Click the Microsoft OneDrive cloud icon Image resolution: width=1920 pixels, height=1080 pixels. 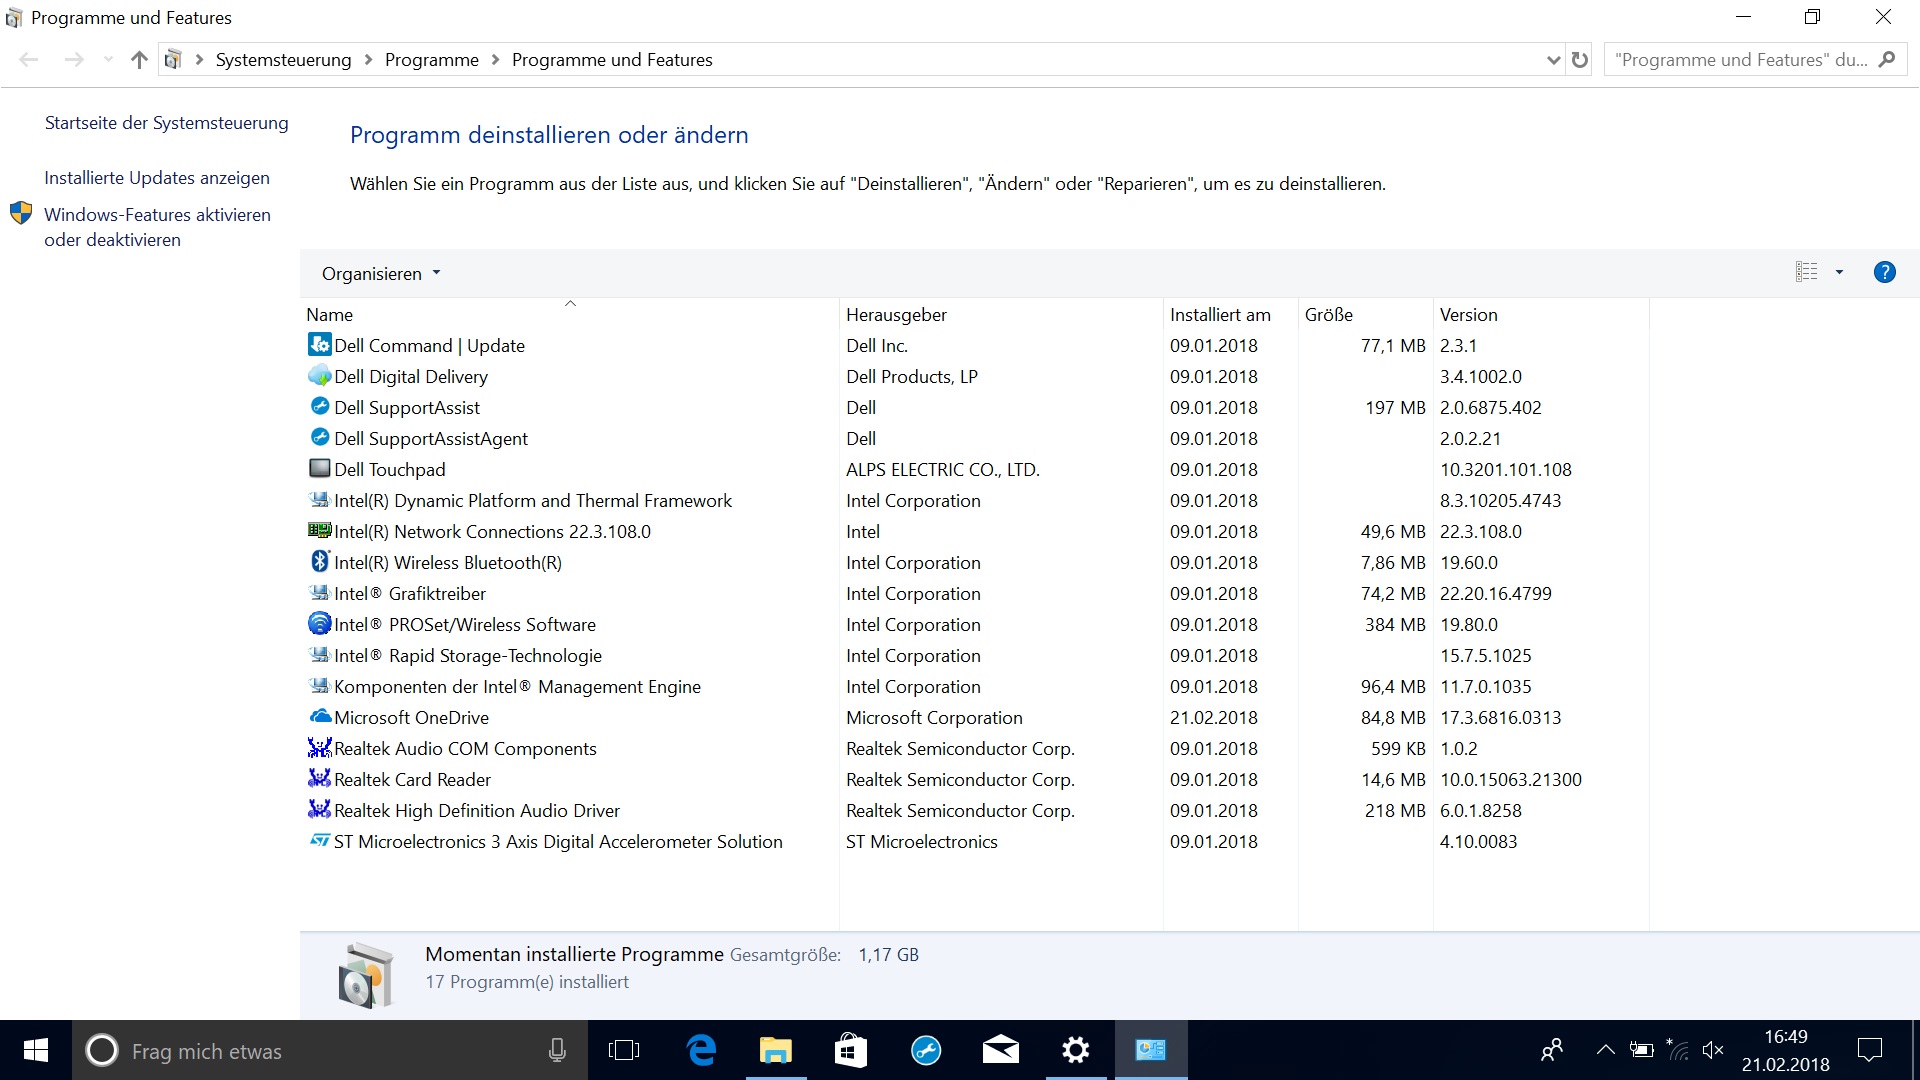tap(319, 717)
